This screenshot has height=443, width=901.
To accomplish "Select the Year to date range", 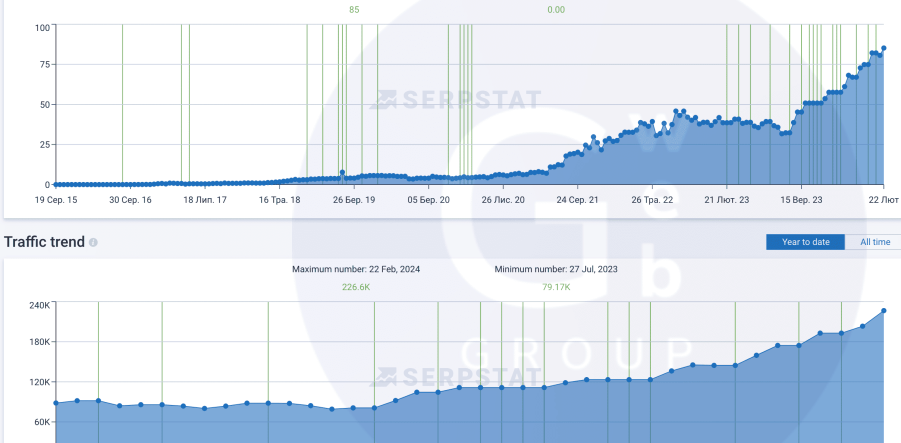I will coord(806,242).
